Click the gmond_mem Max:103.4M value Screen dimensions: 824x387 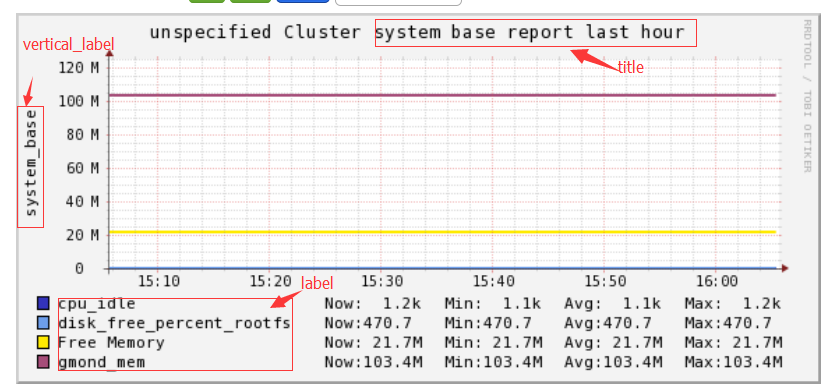tap(734, 362)
